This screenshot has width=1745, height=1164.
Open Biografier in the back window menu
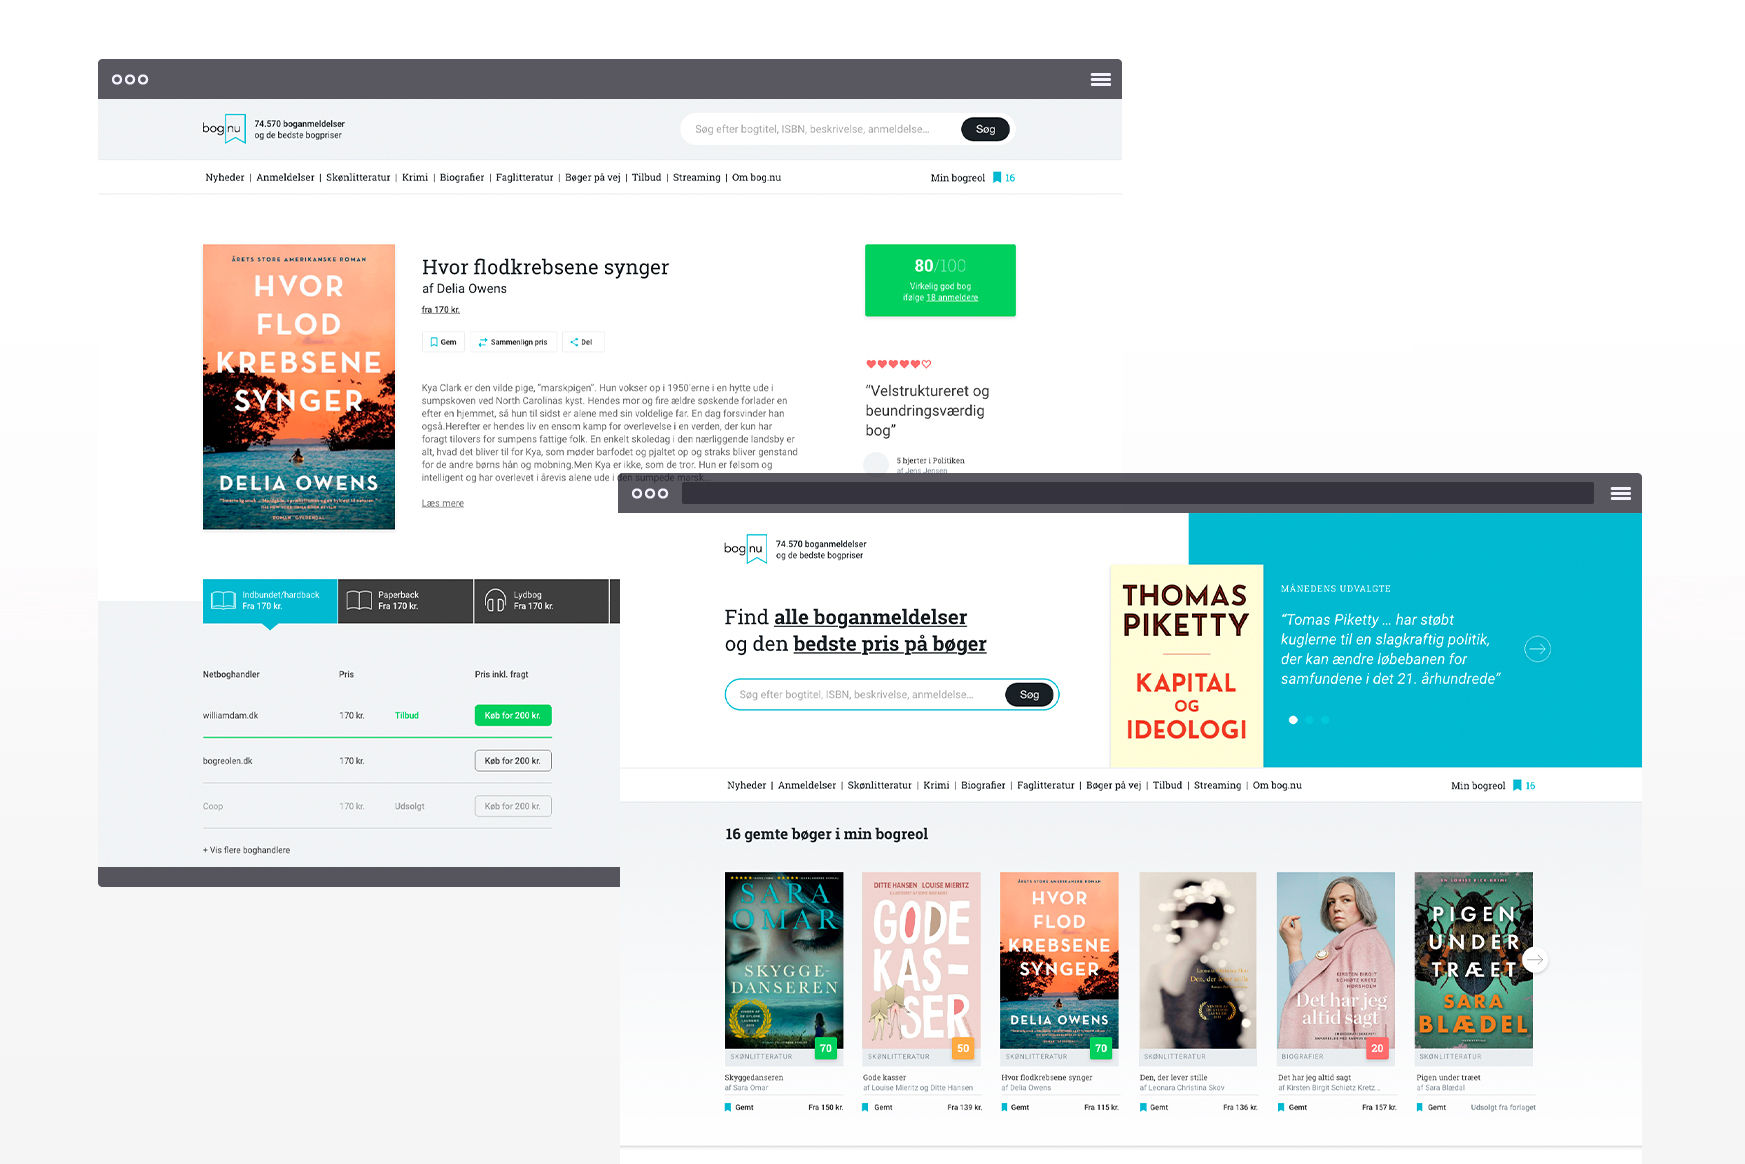[x=462, y=178]
